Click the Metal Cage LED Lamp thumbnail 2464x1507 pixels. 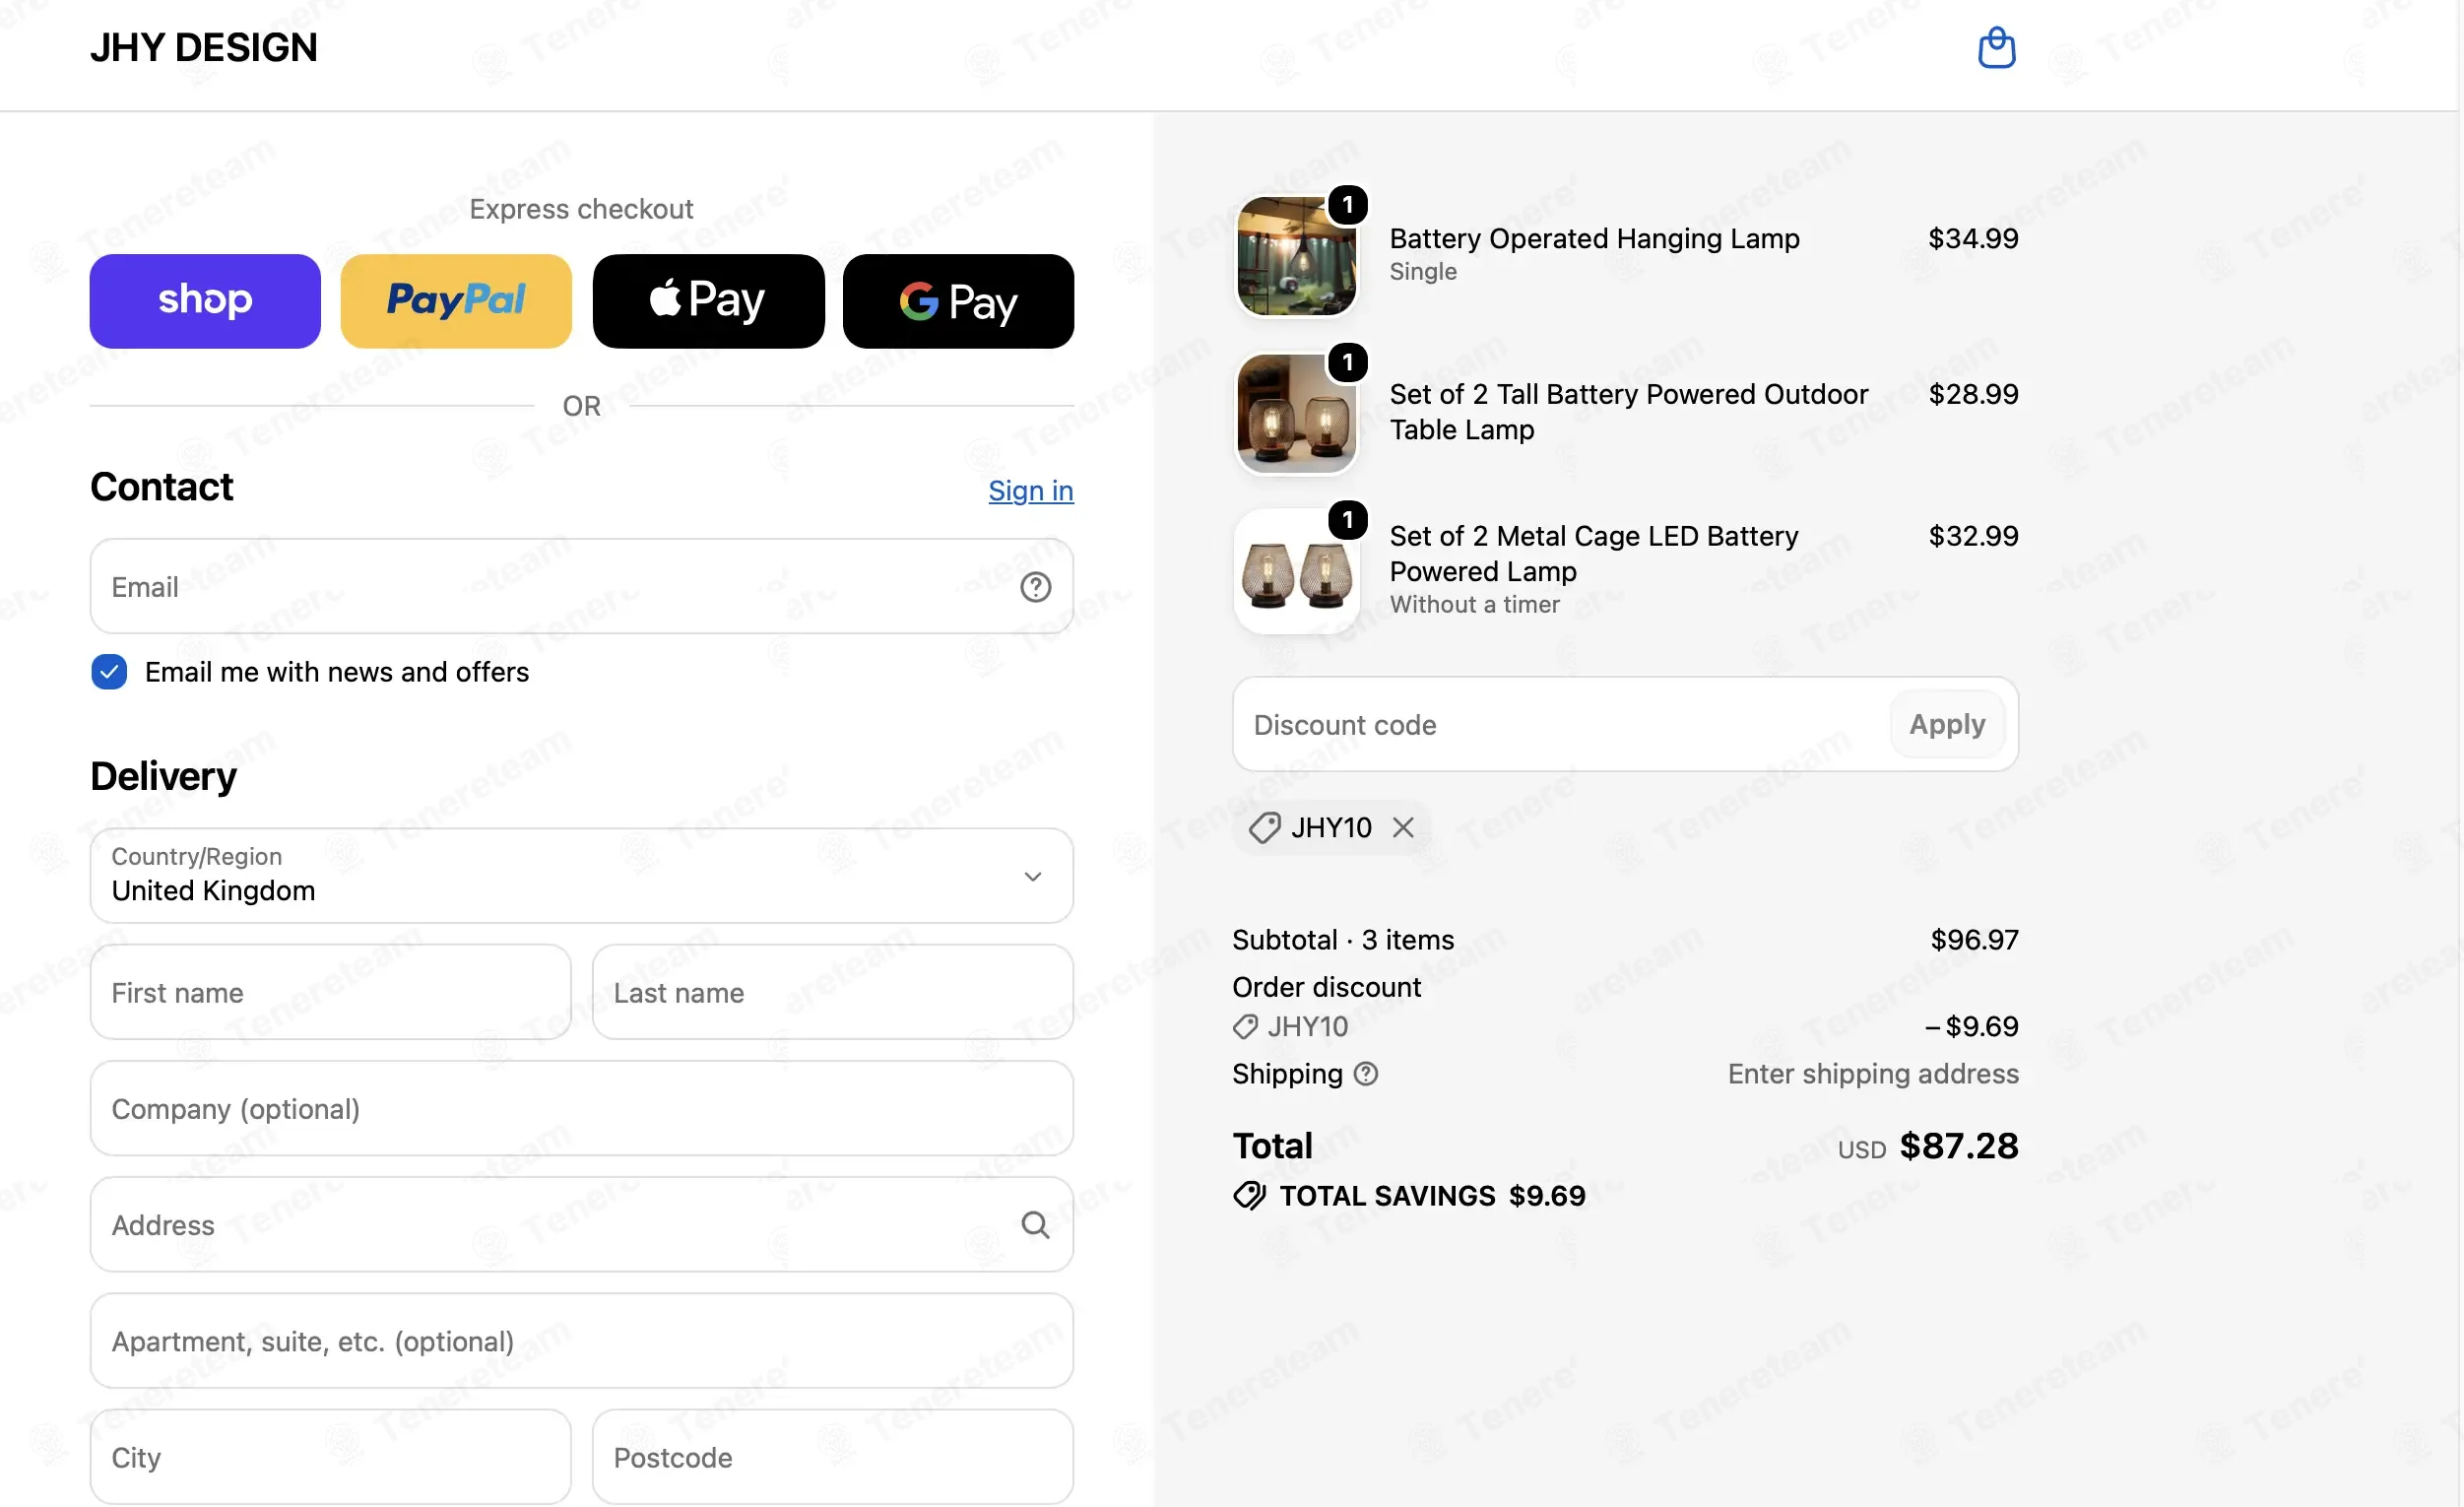1296,572
